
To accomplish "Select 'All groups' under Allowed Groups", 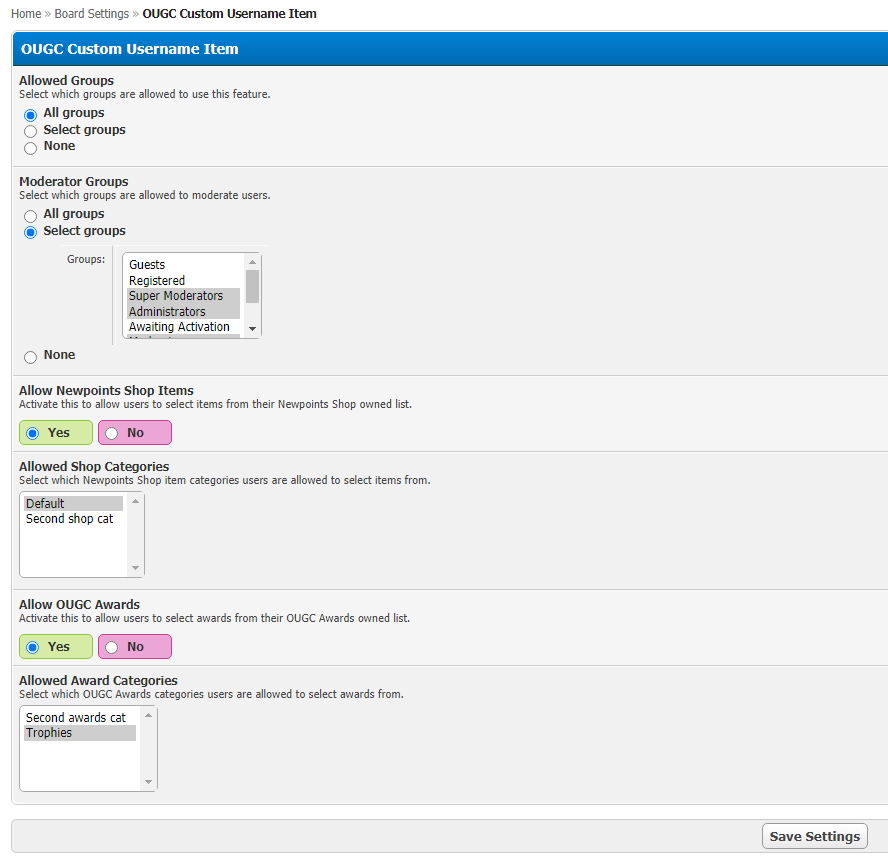I will [x=31, y=115].
